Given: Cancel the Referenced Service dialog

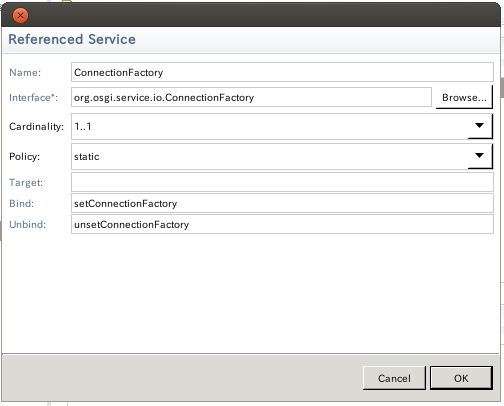Looking at the screenshot, I should point(394,378).
